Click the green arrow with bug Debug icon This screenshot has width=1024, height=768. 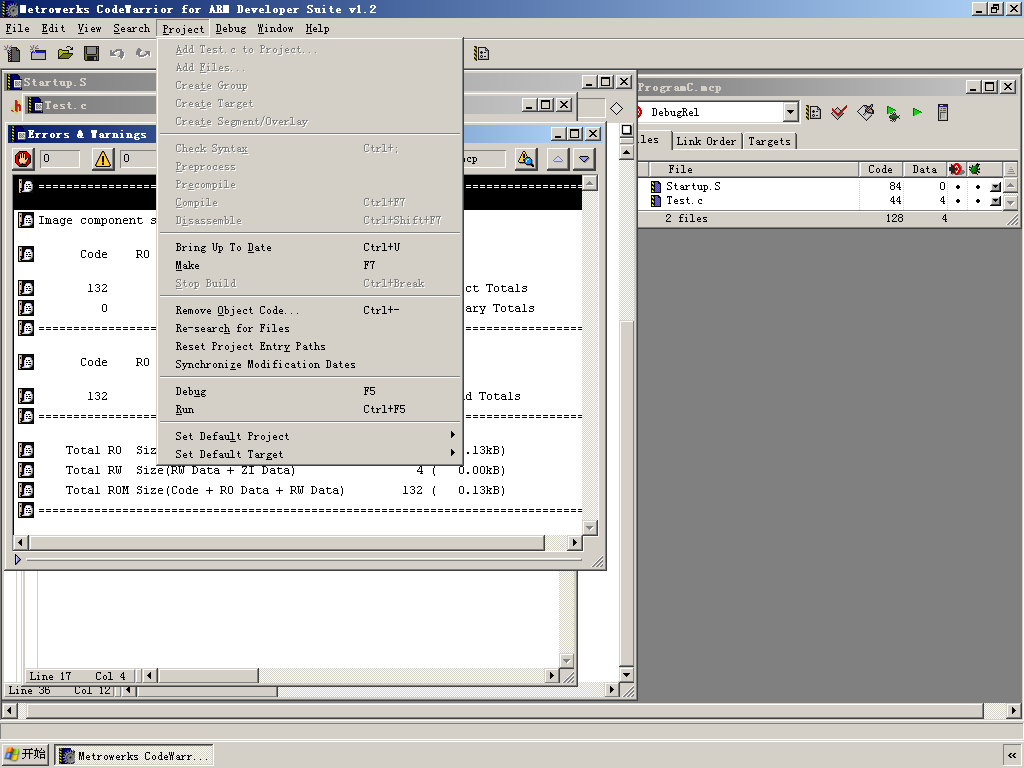(892, 113)
